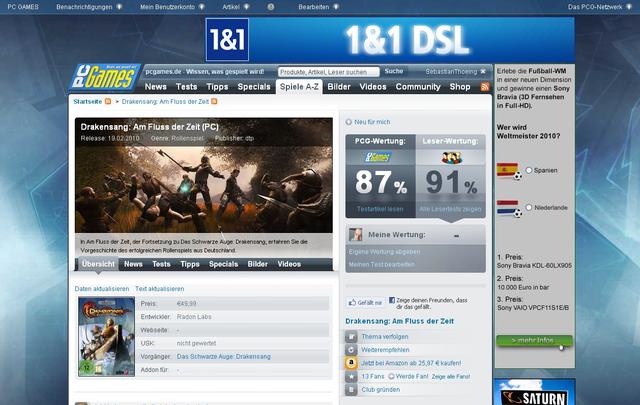
Task: Click Text aktualisieren link
Action: [160, 289]
